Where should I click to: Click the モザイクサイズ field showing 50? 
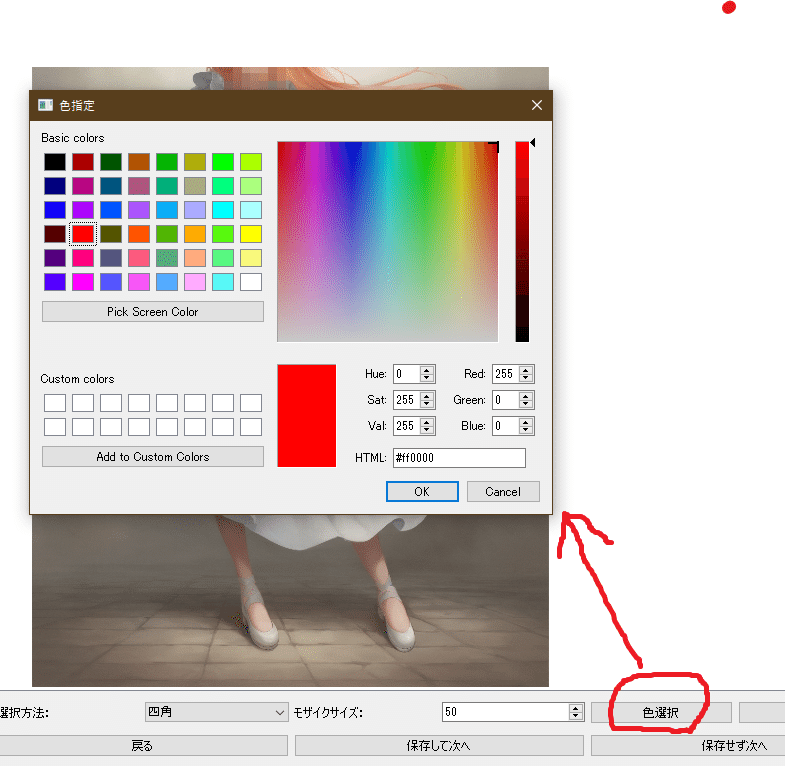tap(506, 712)
